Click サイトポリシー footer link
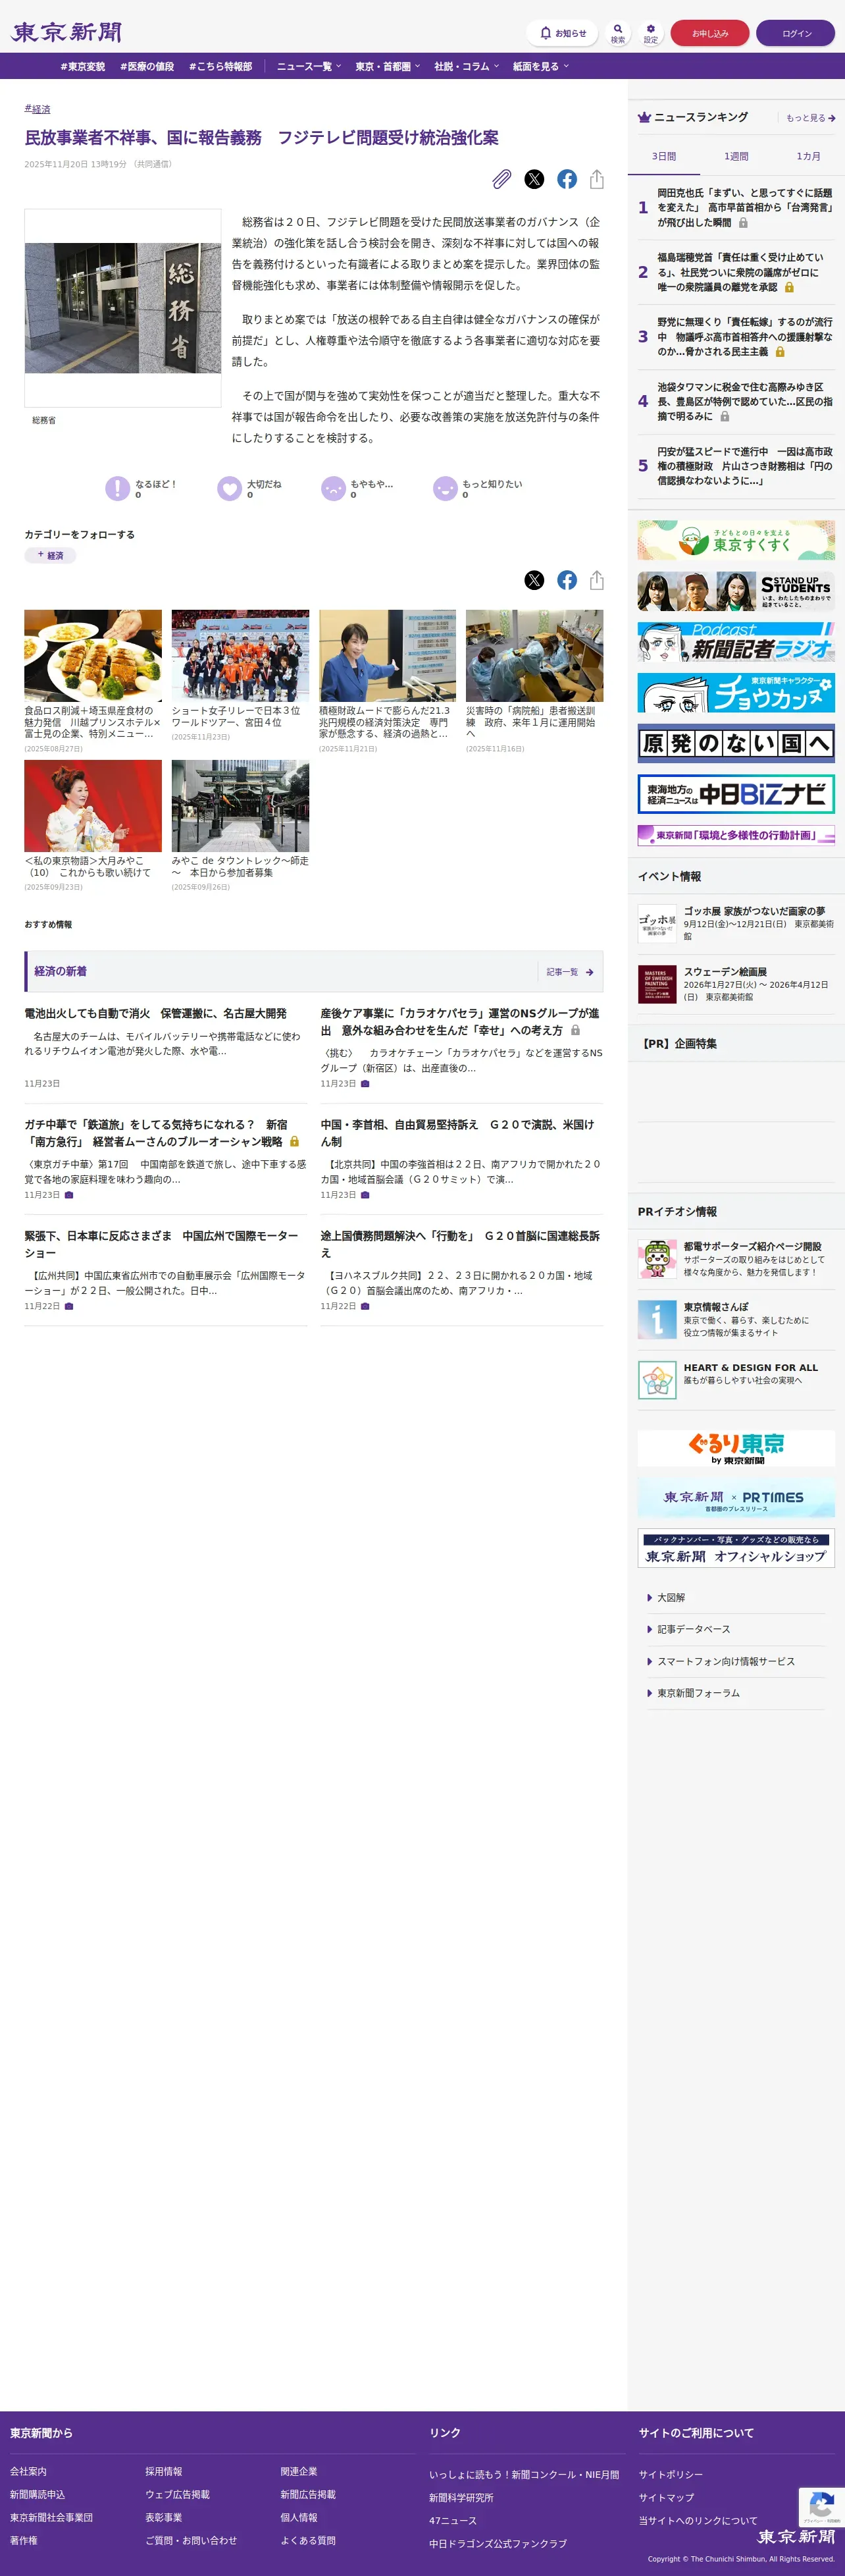 671,2474
